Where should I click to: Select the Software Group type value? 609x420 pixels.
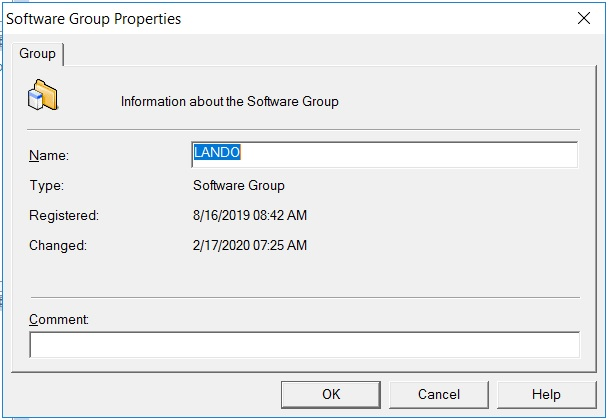click(x=238, y=185)
